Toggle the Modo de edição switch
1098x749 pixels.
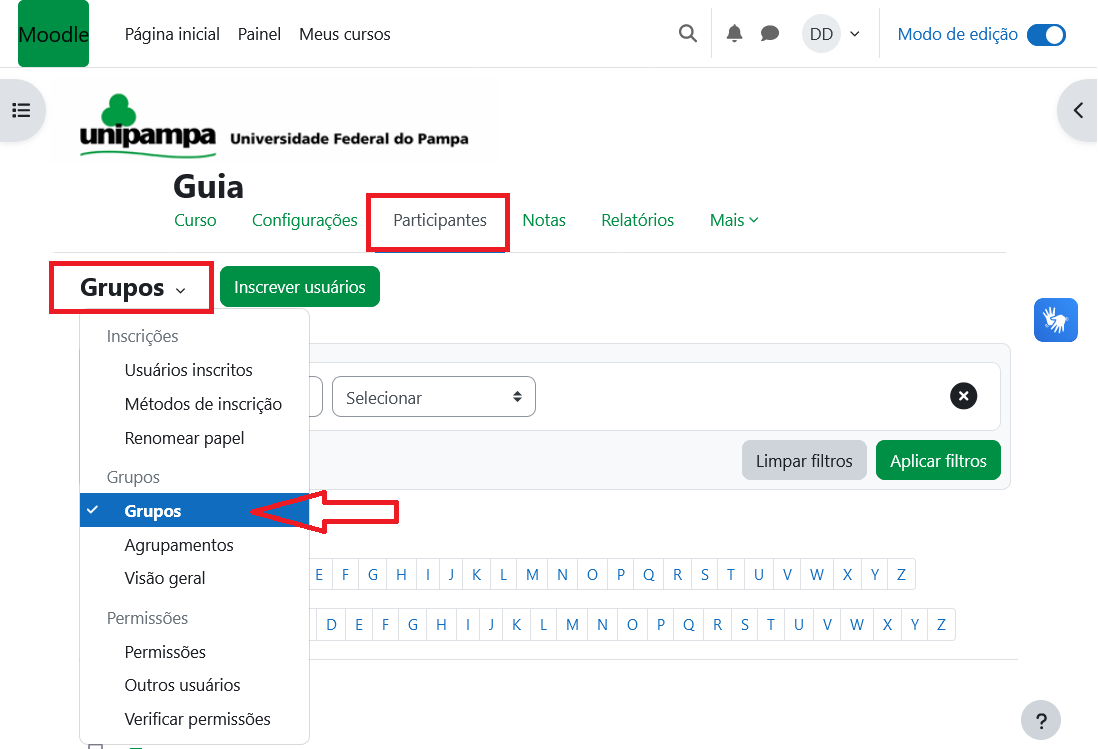pyautogui.click(x=1046, y=34)
